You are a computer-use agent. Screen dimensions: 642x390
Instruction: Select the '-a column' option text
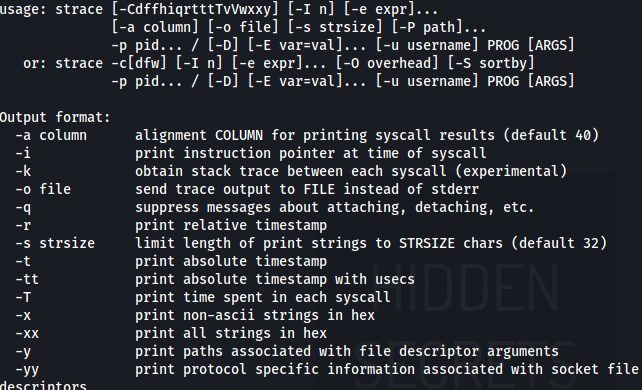[x=51, y=135]
